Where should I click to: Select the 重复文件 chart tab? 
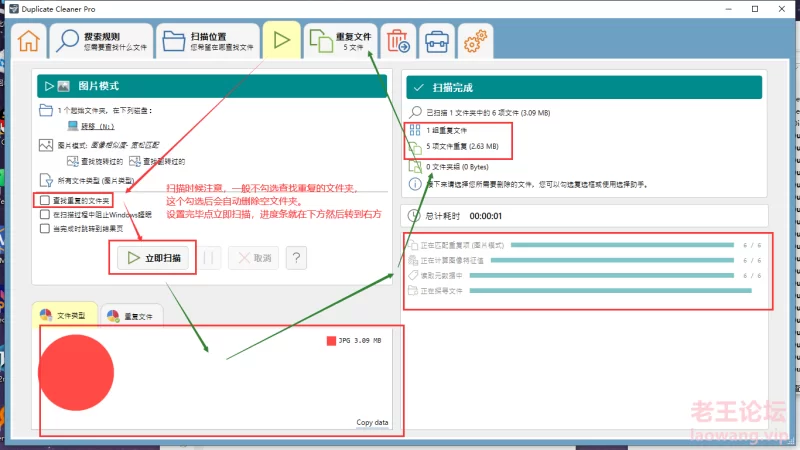pyautogui.click(x=132, y=316)
